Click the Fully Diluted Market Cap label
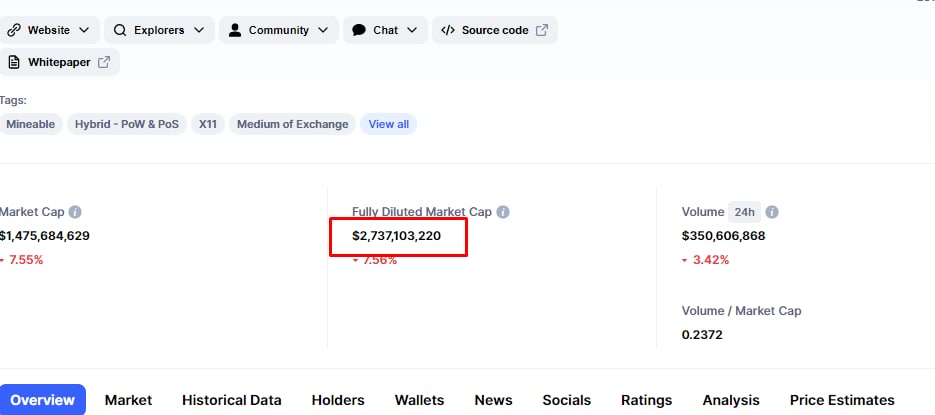 click(422, 212)
